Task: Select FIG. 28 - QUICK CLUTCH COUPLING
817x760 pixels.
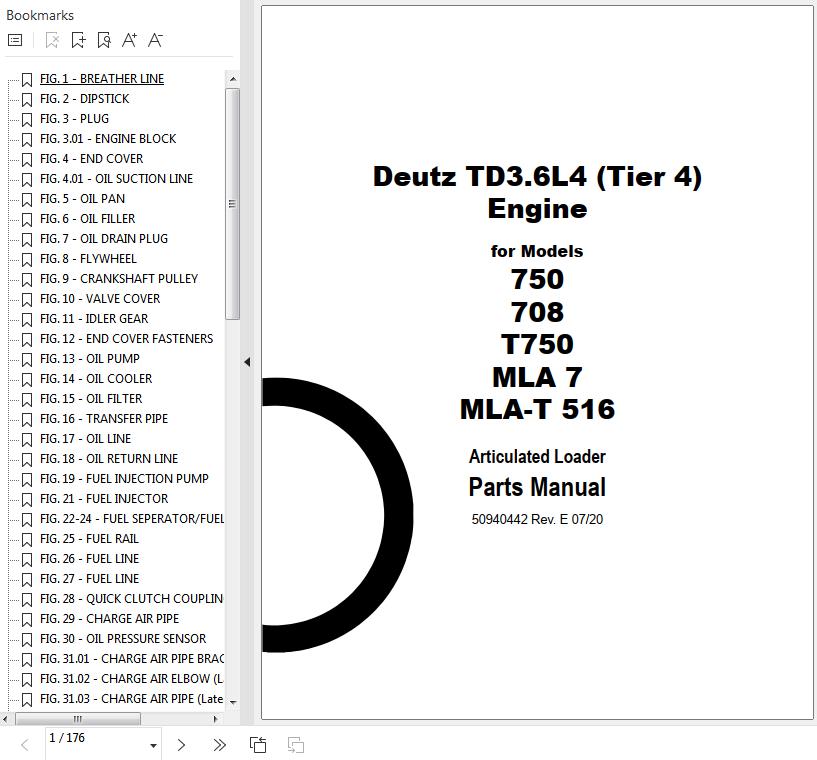Action: [131, 599]
